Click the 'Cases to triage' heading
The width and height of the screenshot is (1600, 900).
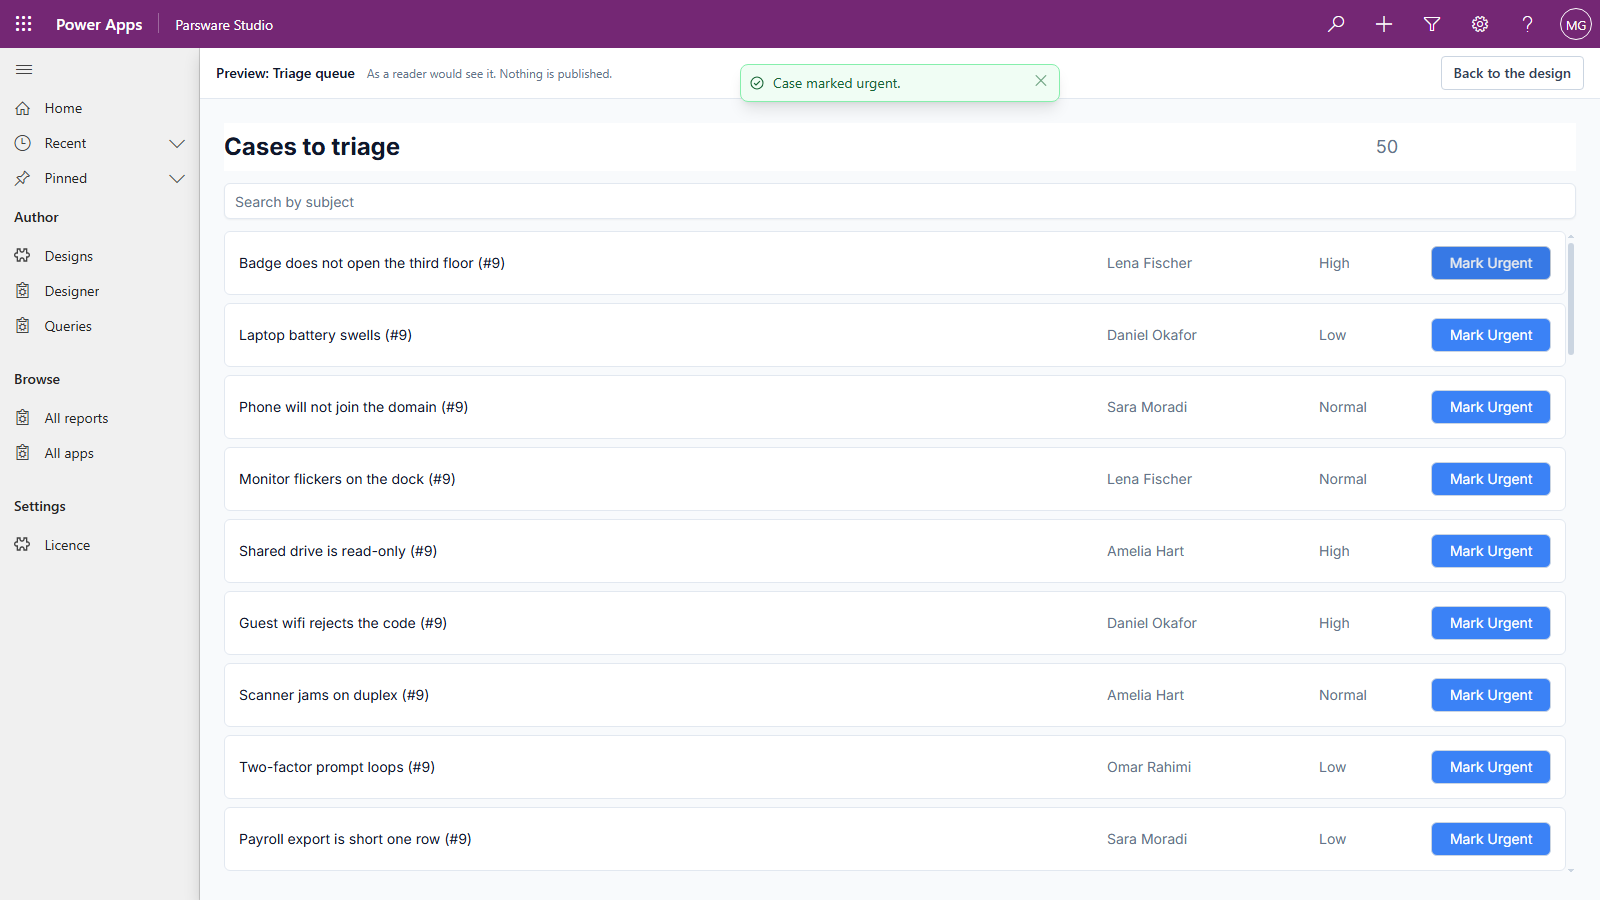pyautogui.click(x=312, y=147)
